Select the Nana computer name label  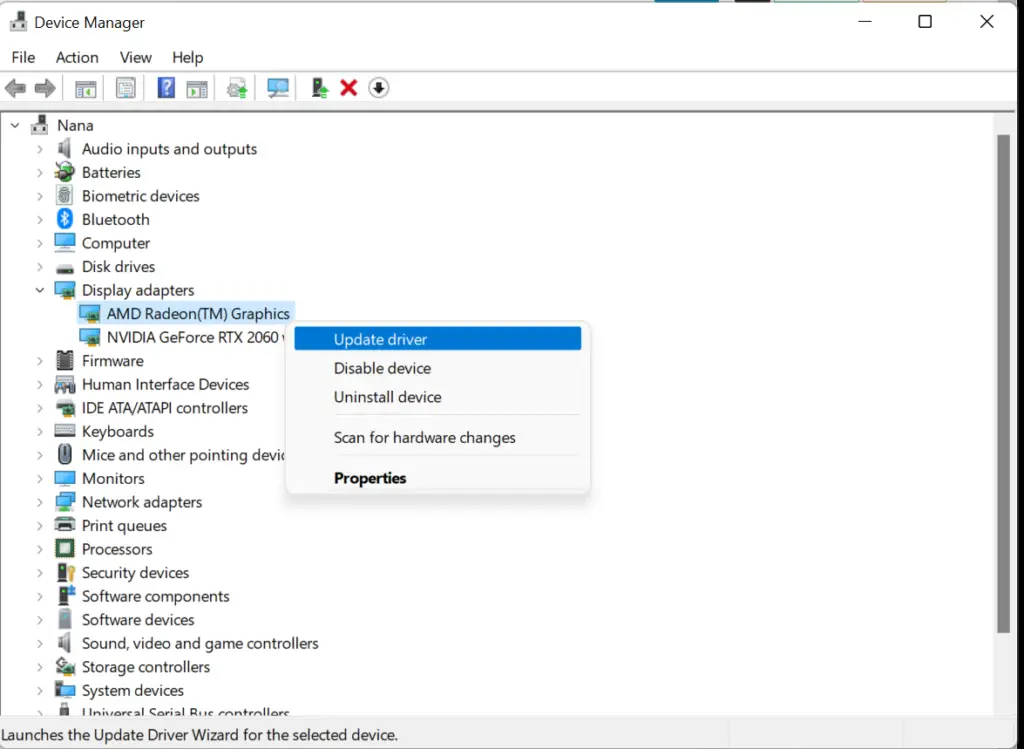pos(75,125)
